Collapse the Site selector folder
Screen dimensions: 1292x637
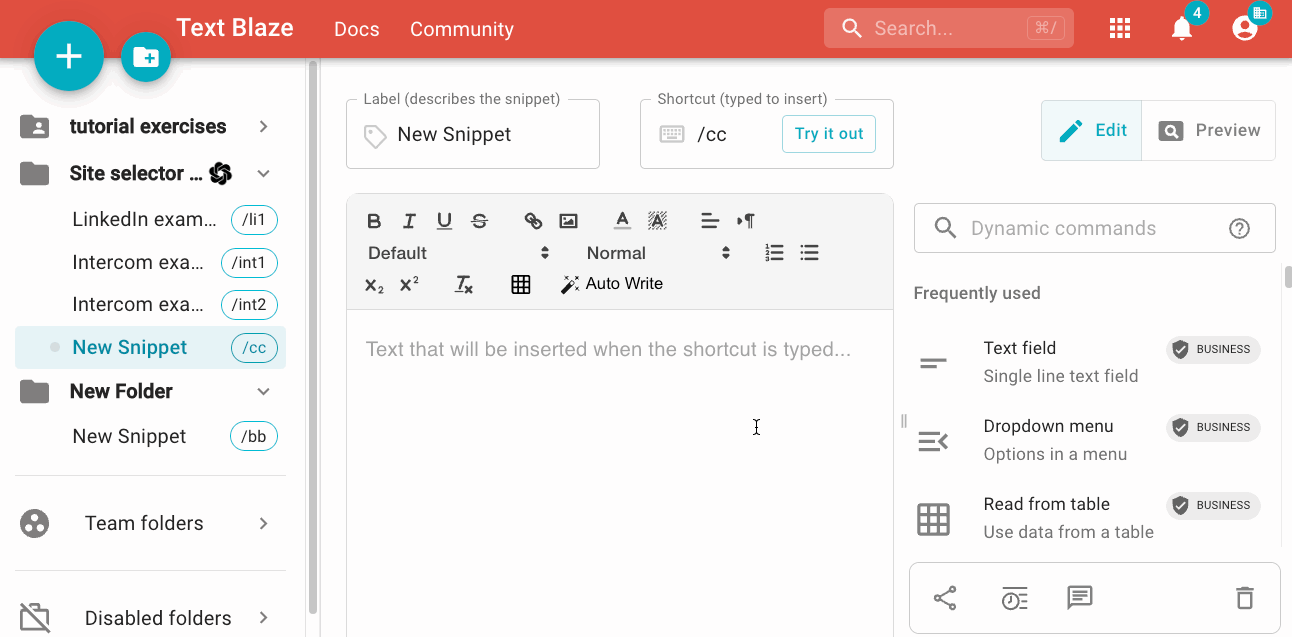263,173
